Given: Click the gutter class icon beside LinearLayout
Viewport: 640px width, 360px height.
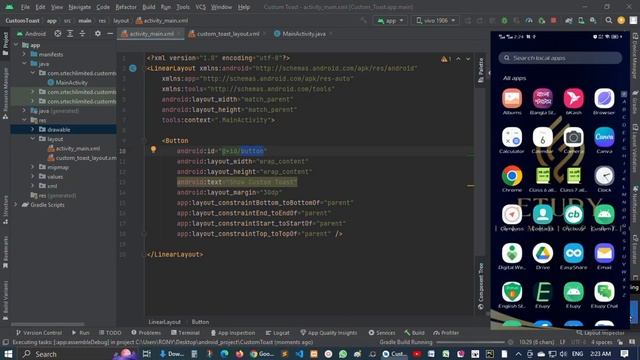Looking at the screenshot, I should (133, 68).
